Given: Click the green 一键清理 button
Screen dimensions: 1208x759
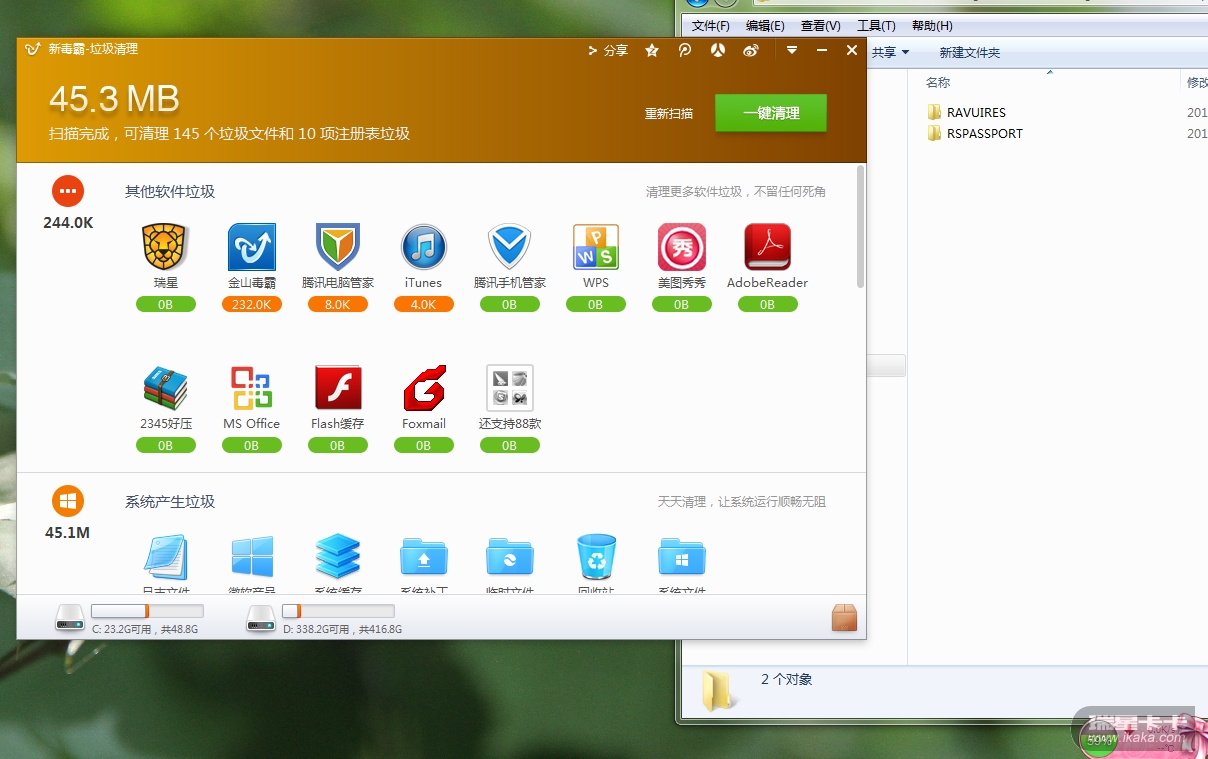Looking at the screenshot, I should (771, 113).
